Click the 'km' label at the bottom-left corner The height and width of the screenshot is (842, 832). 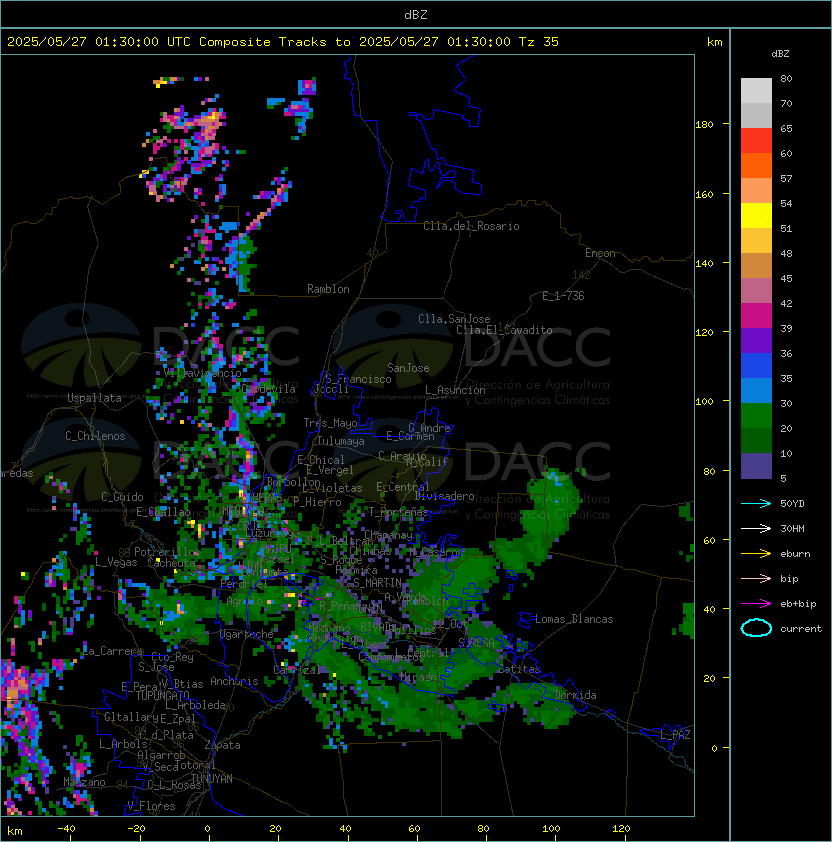point(15,831)
